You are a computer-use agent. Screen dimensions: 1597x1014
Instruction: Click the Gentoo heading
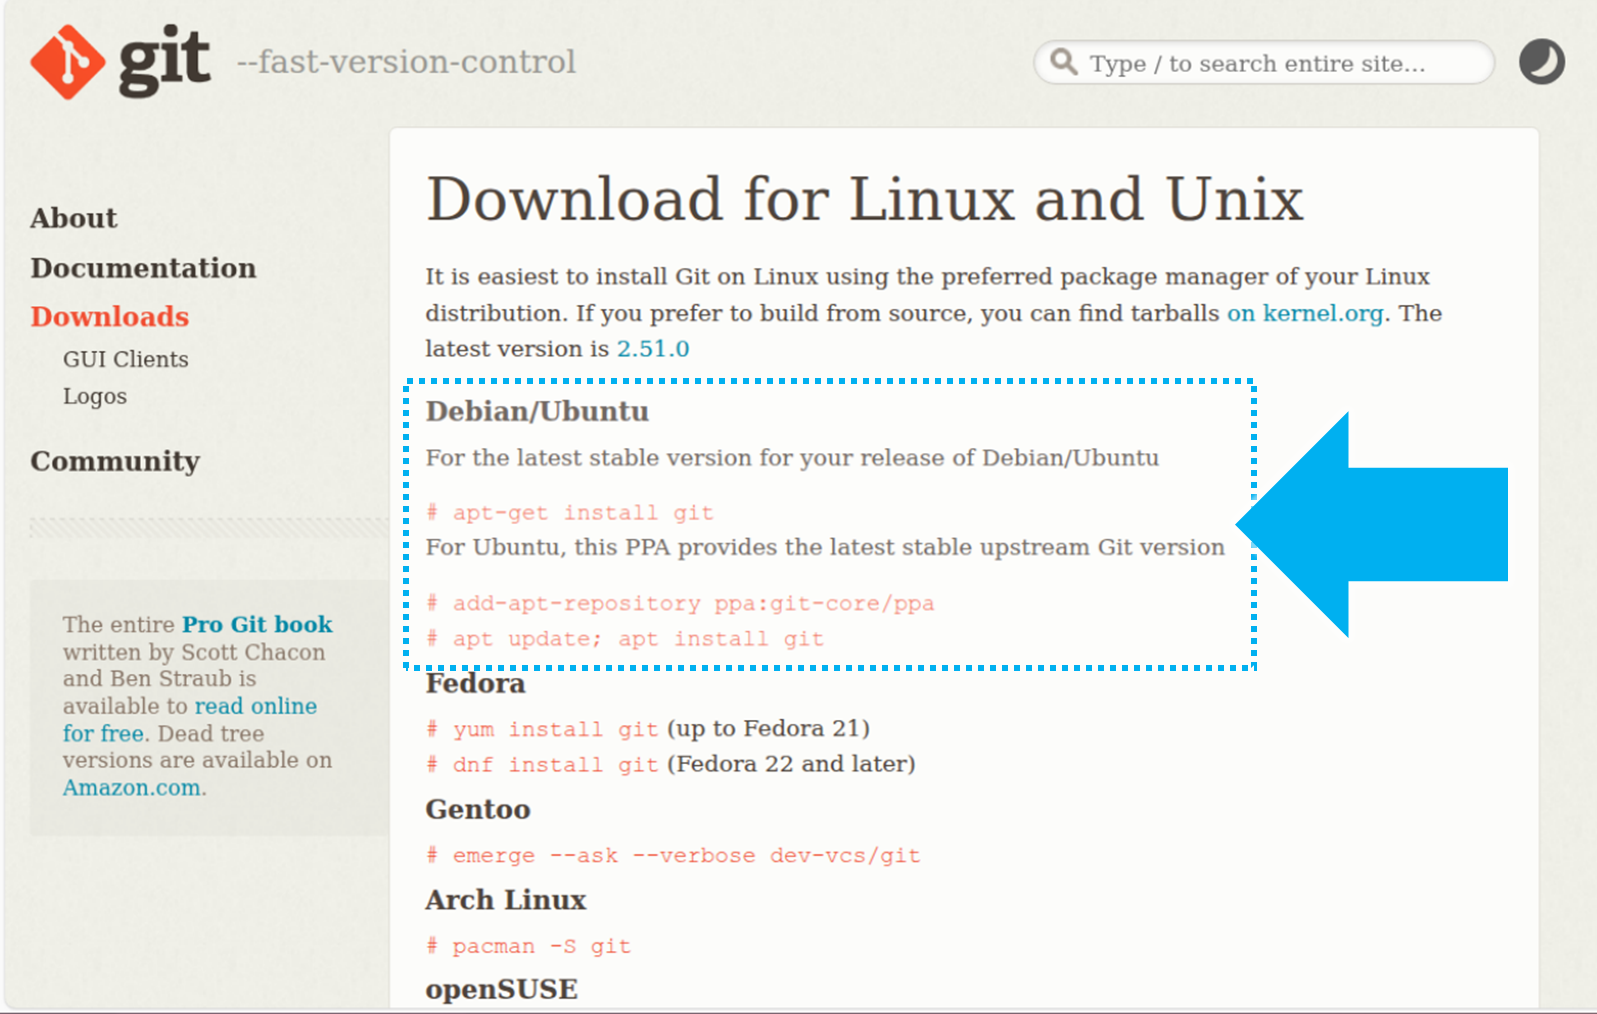tap(478, 809)
